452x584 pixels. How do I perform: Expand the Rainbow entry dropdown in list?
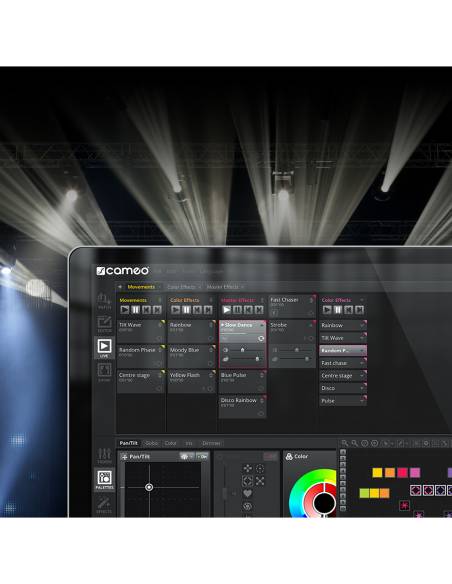pos(362,325)
